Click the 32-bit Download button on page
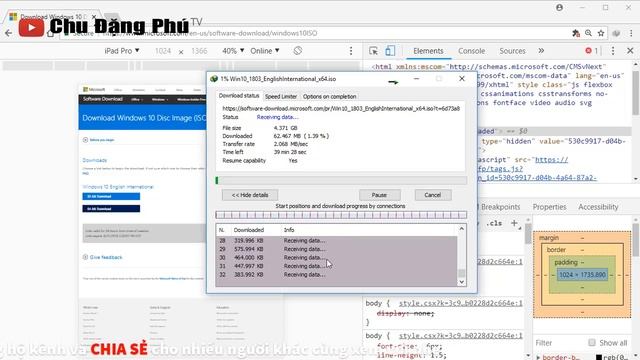 (111, 196)
